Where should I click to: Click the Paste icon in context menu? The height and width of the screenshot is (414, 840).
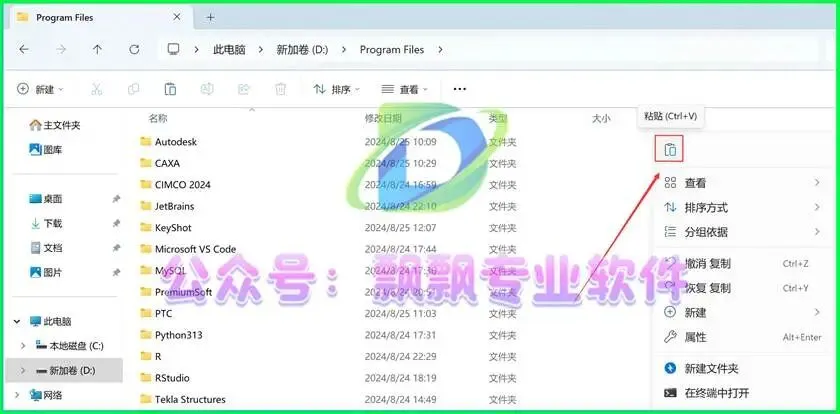coord(670,150)
